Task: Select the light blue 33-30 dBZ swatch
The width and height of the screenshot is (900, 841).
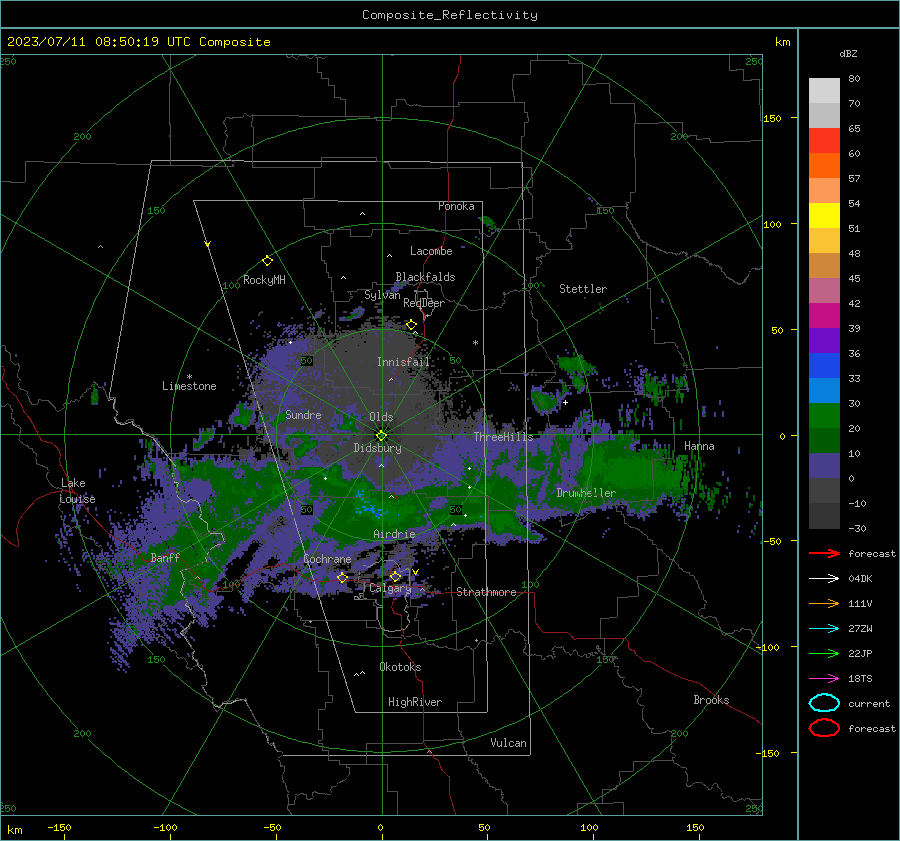Action: click(824, 391)
